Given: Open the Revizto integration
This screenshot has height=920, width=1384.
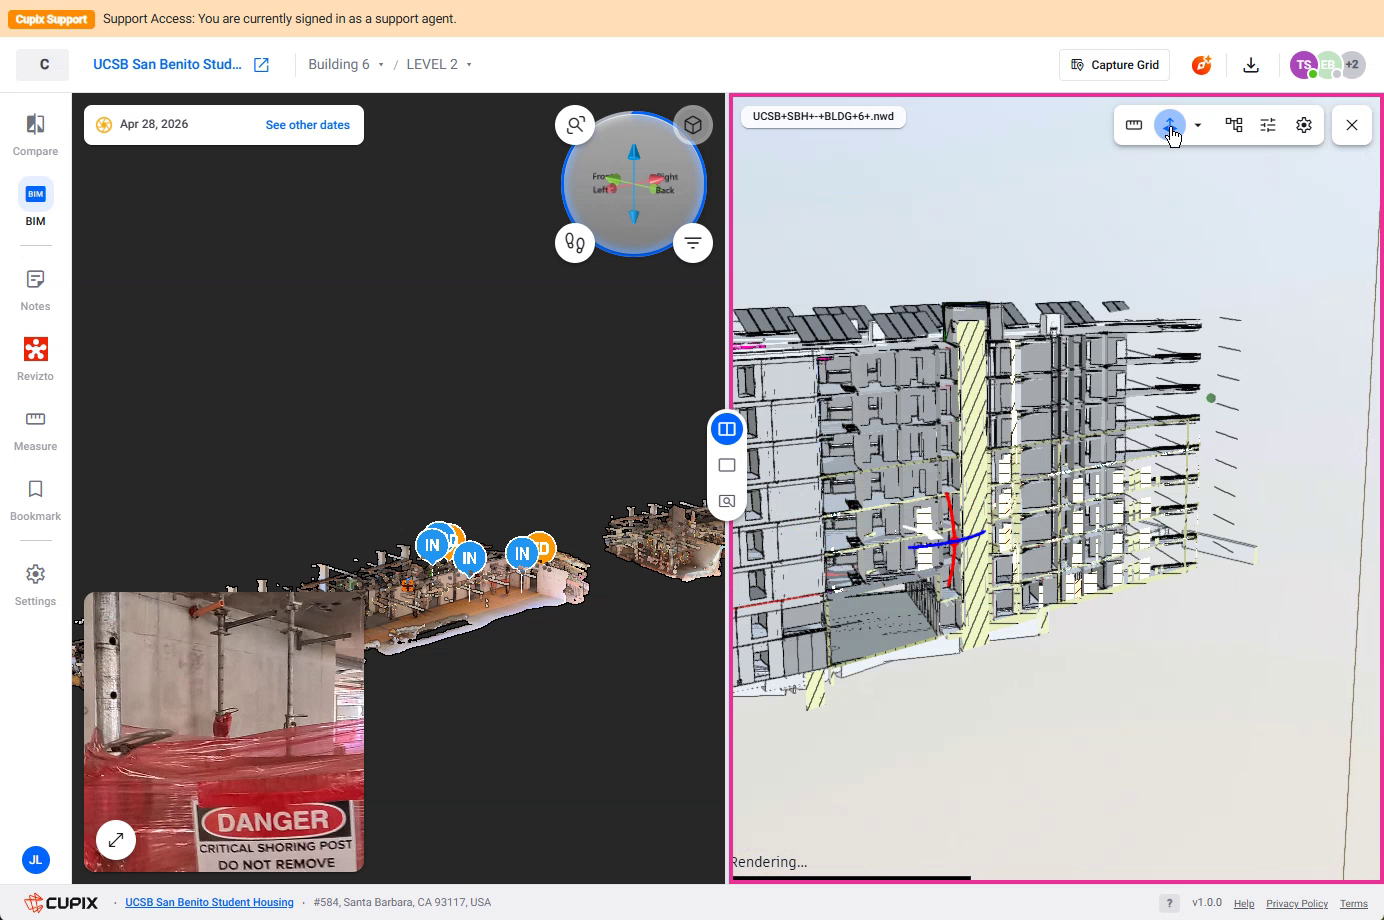Looking at the screenshot, I should tap(35, 359).
